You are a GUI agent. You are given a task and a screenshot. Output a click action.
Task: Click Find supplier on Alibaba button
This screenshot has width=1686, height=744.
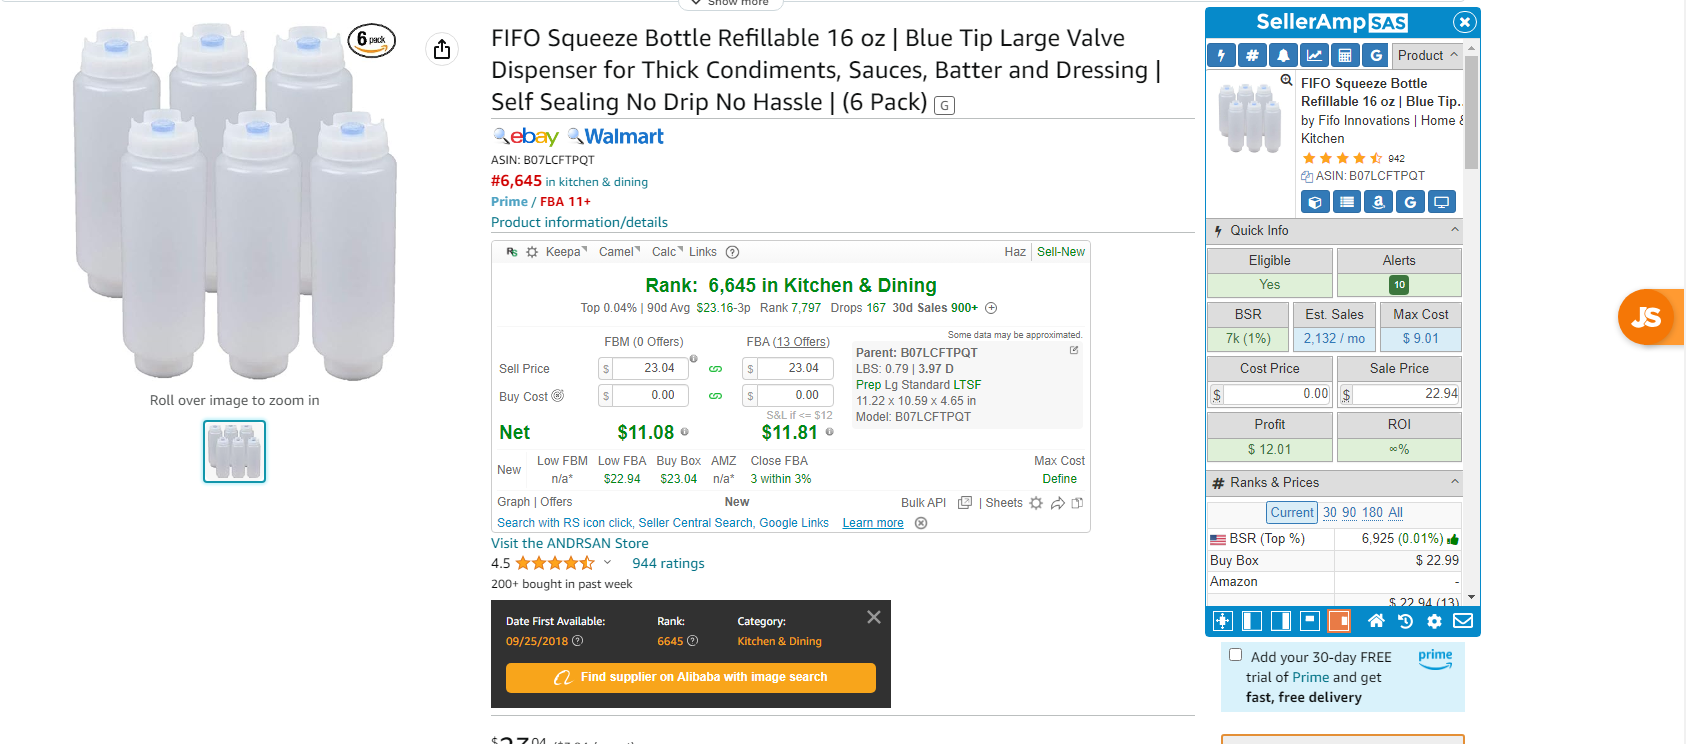[x=691, y=677]
